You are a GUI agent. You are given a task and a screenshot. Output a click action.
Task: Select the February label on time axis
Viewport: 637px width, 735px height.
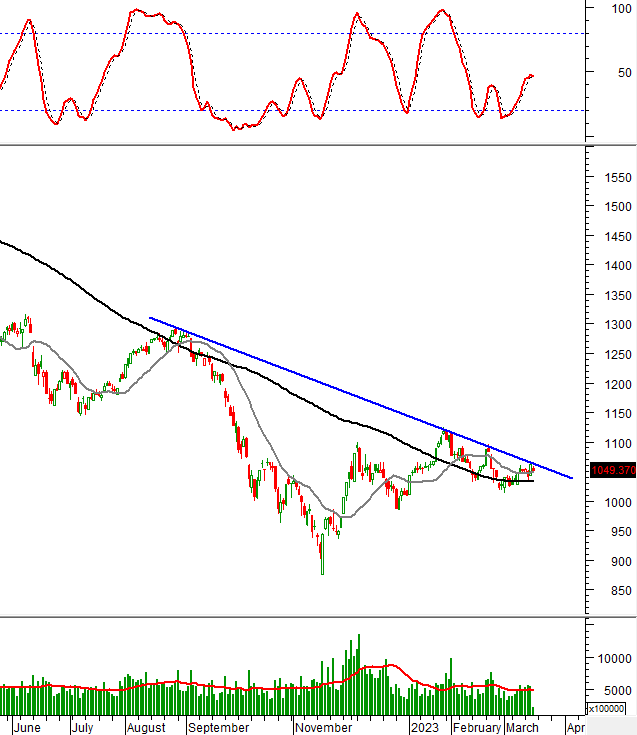point(477,728)
